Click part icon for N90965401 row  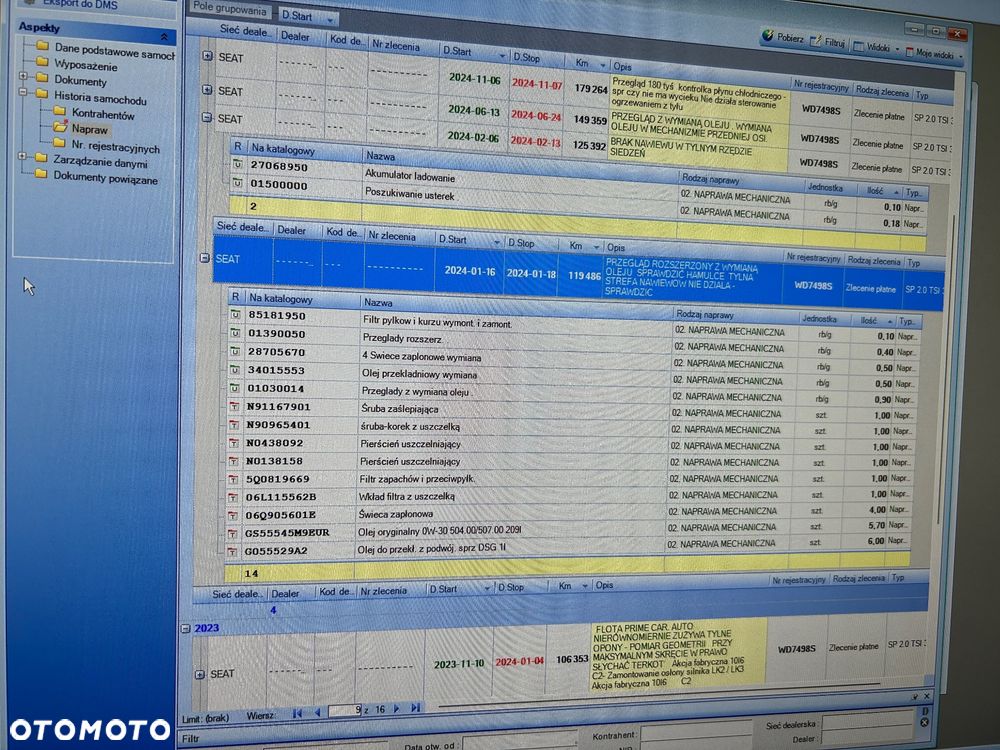click(x=234, y=425)
